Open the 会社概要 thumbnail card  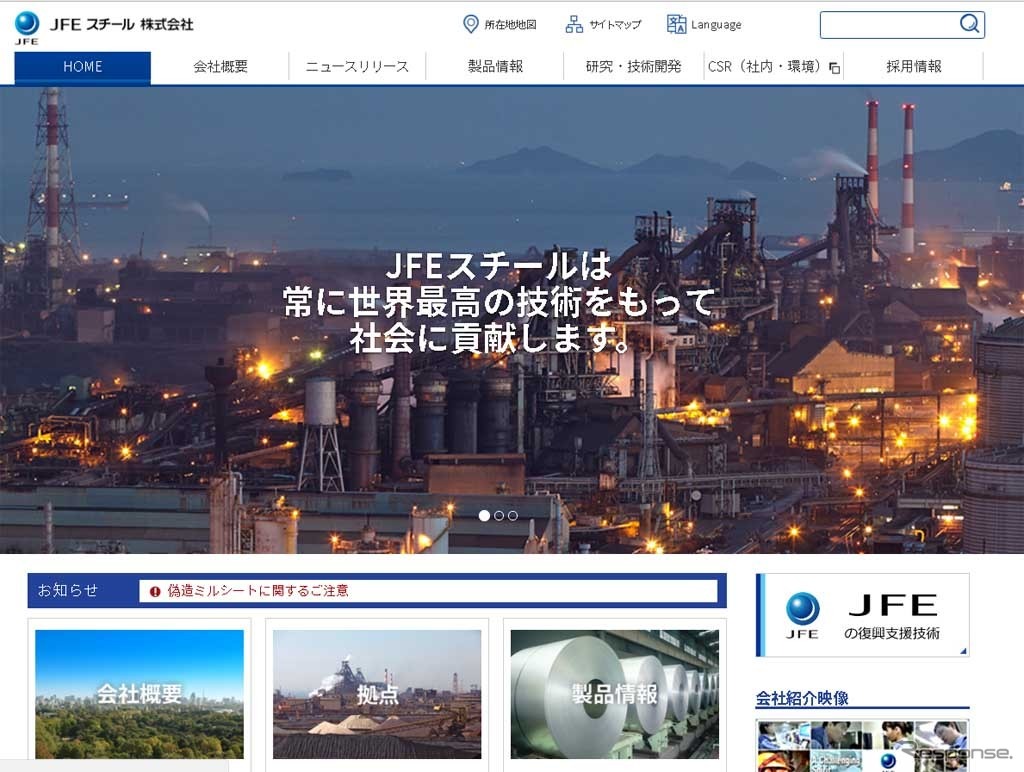click(x=139, y=694)
